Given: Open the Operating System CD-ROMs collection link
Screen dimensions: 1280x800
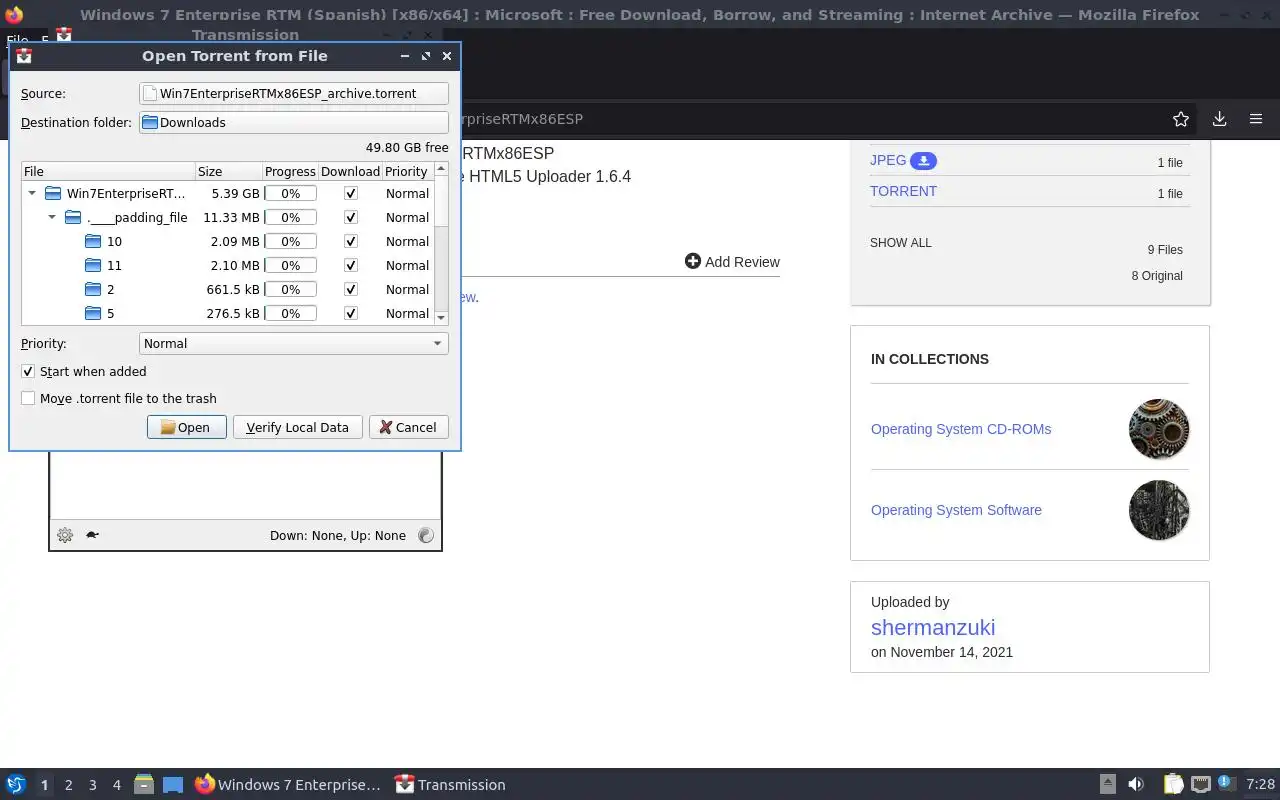Looking at the screenshot, I should point(961,429).
